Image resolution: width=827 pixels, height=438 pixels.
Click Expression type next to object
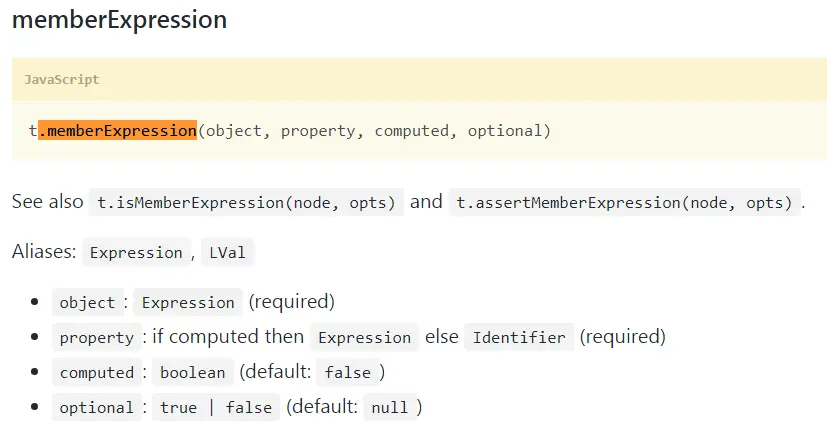click(188, 302)
